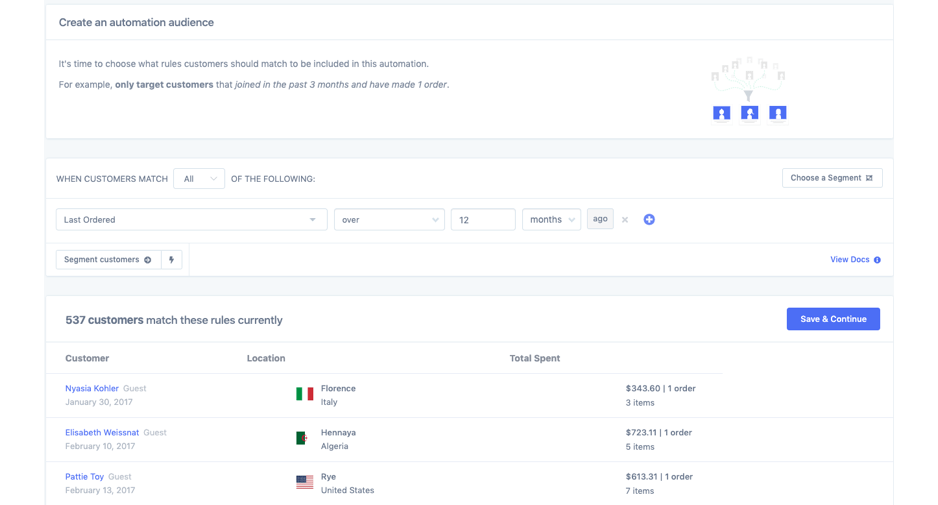Open customer Nyasia Kohler's profile
The height and width of the screenshot is (505, 938).
coord(92,388)
